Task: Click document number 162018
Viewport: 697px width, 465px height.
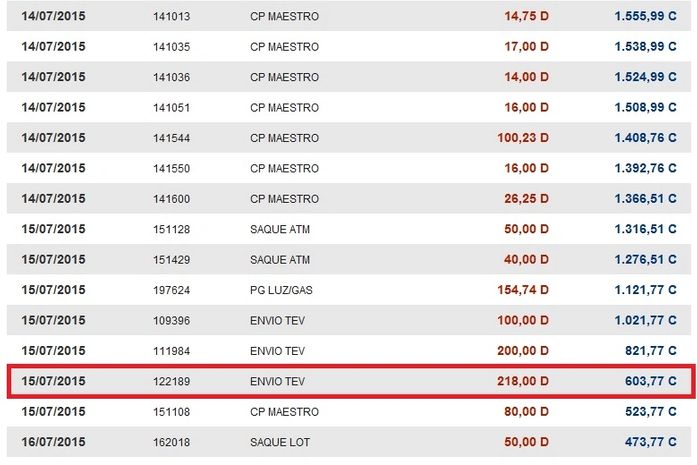Action: point(172,441)
